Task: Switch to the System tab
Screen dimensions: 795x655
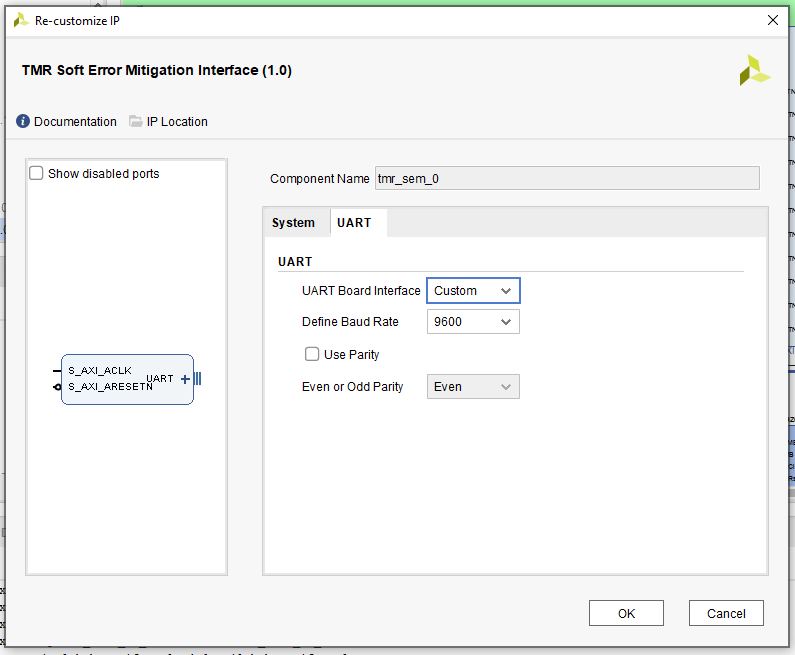Action: point(294,223)
